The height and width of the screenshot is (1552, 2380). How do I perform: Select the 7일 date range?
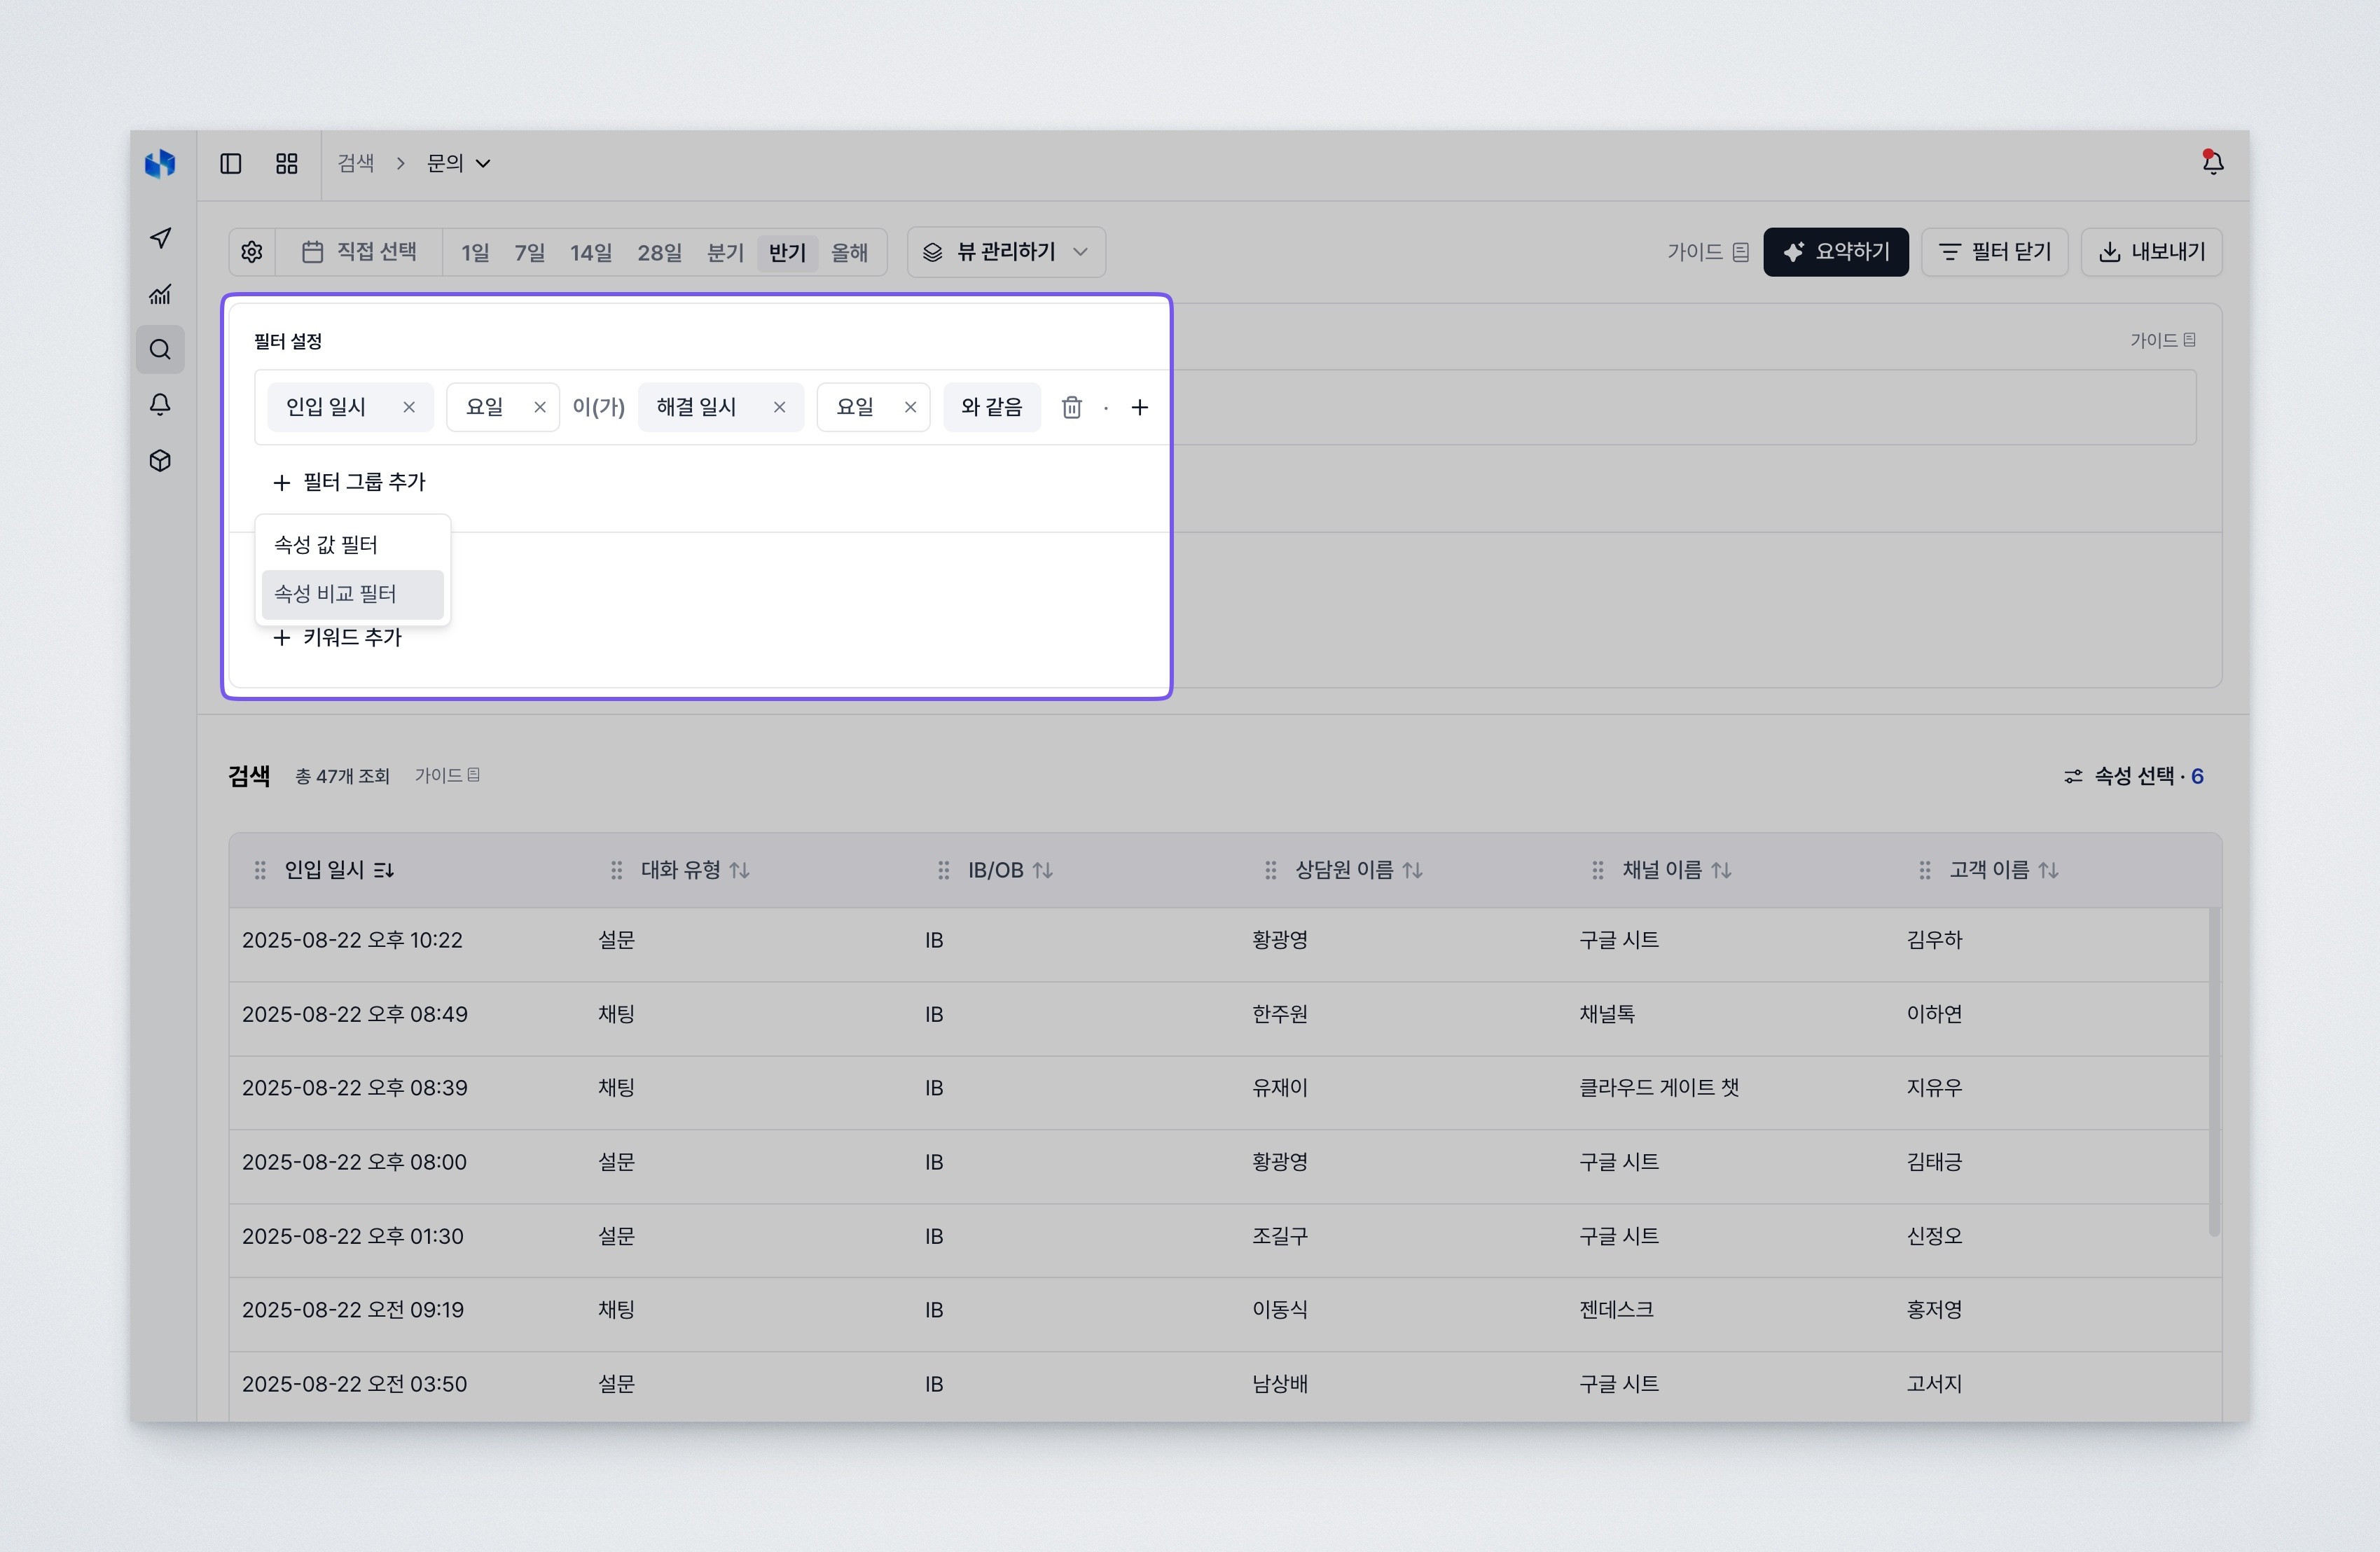529,252
